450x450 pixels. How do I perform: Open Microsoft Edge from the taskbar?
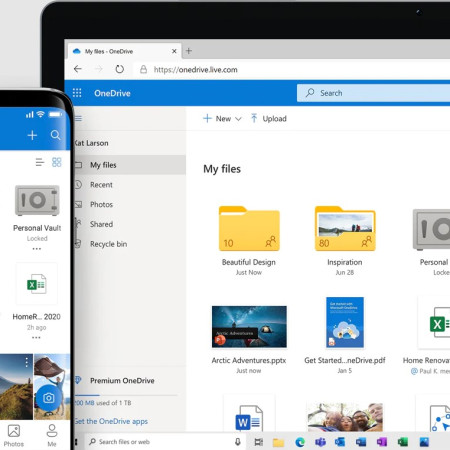click(300, 442)
